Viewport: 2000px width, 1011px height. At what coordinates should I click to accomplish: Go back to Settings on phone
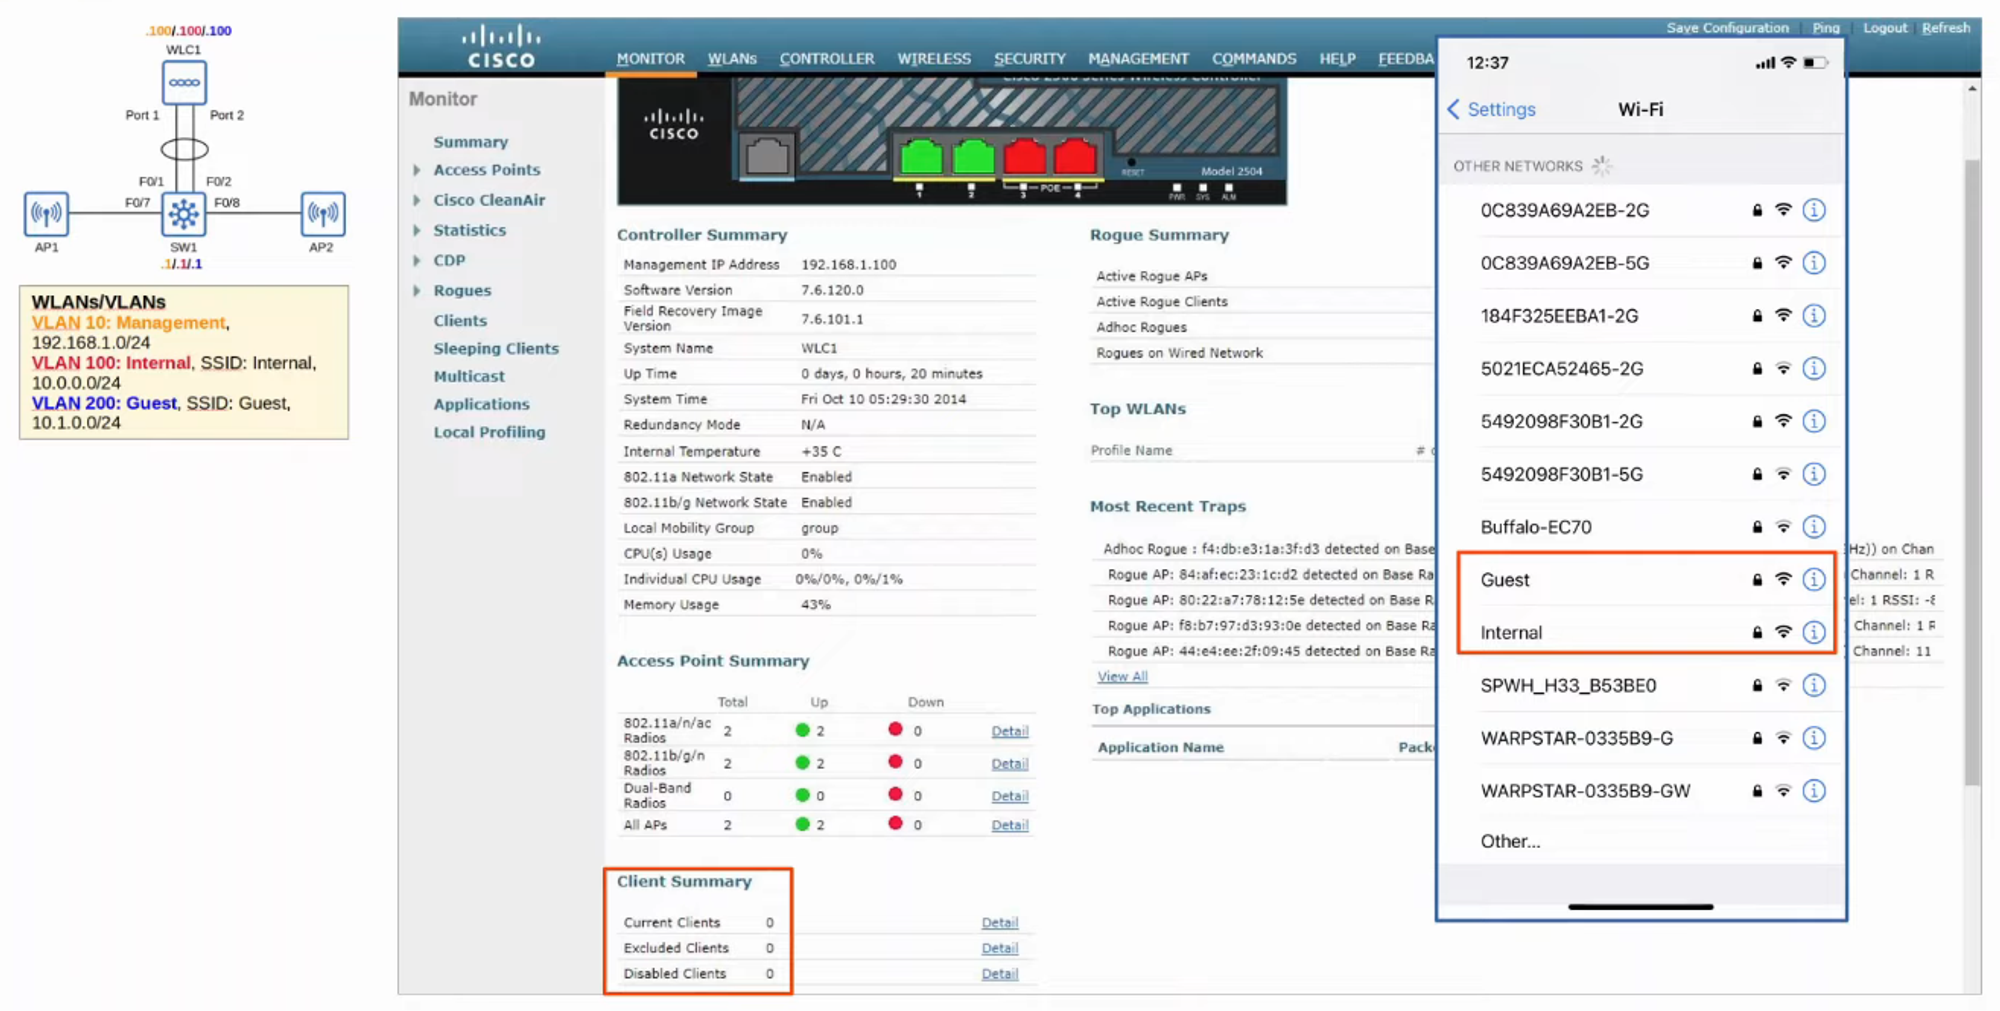point(1491,110)
